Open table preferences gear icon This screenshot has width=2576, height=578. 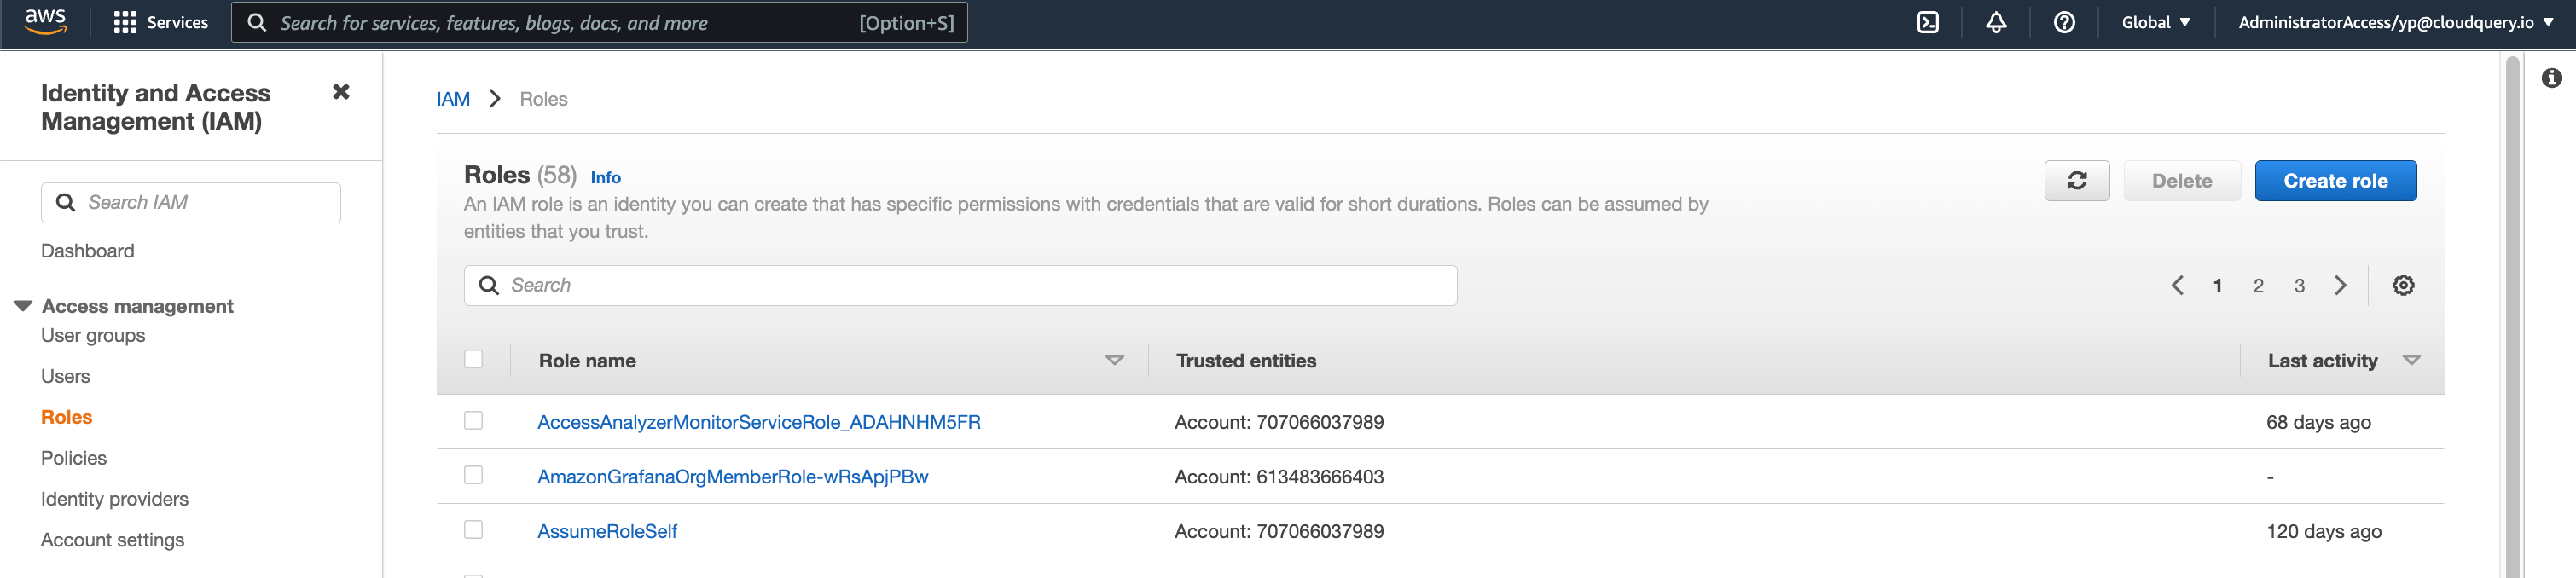click(x=2402, y=285)
